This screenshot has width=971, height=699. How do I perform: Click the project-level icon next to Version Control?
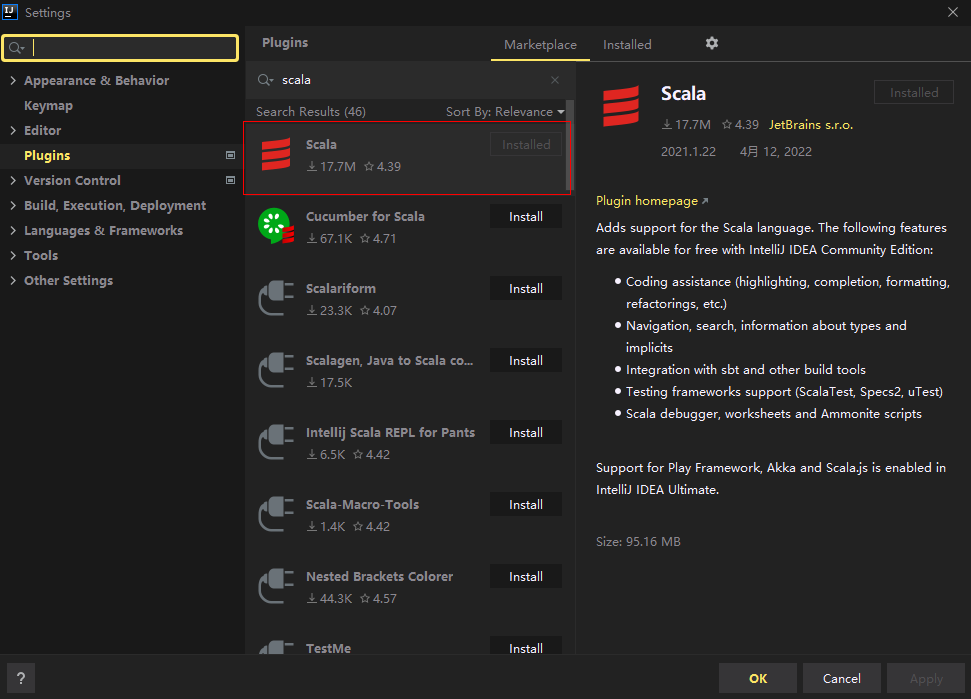[x=230, y=180]
